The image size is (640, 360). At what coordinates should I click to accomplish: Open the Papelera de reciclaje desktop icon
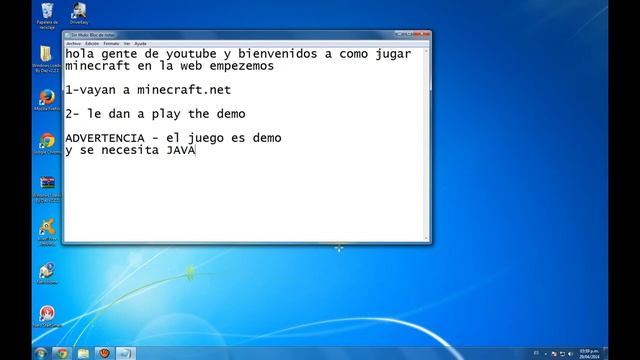pyautogui.click(x=47, y=16)
